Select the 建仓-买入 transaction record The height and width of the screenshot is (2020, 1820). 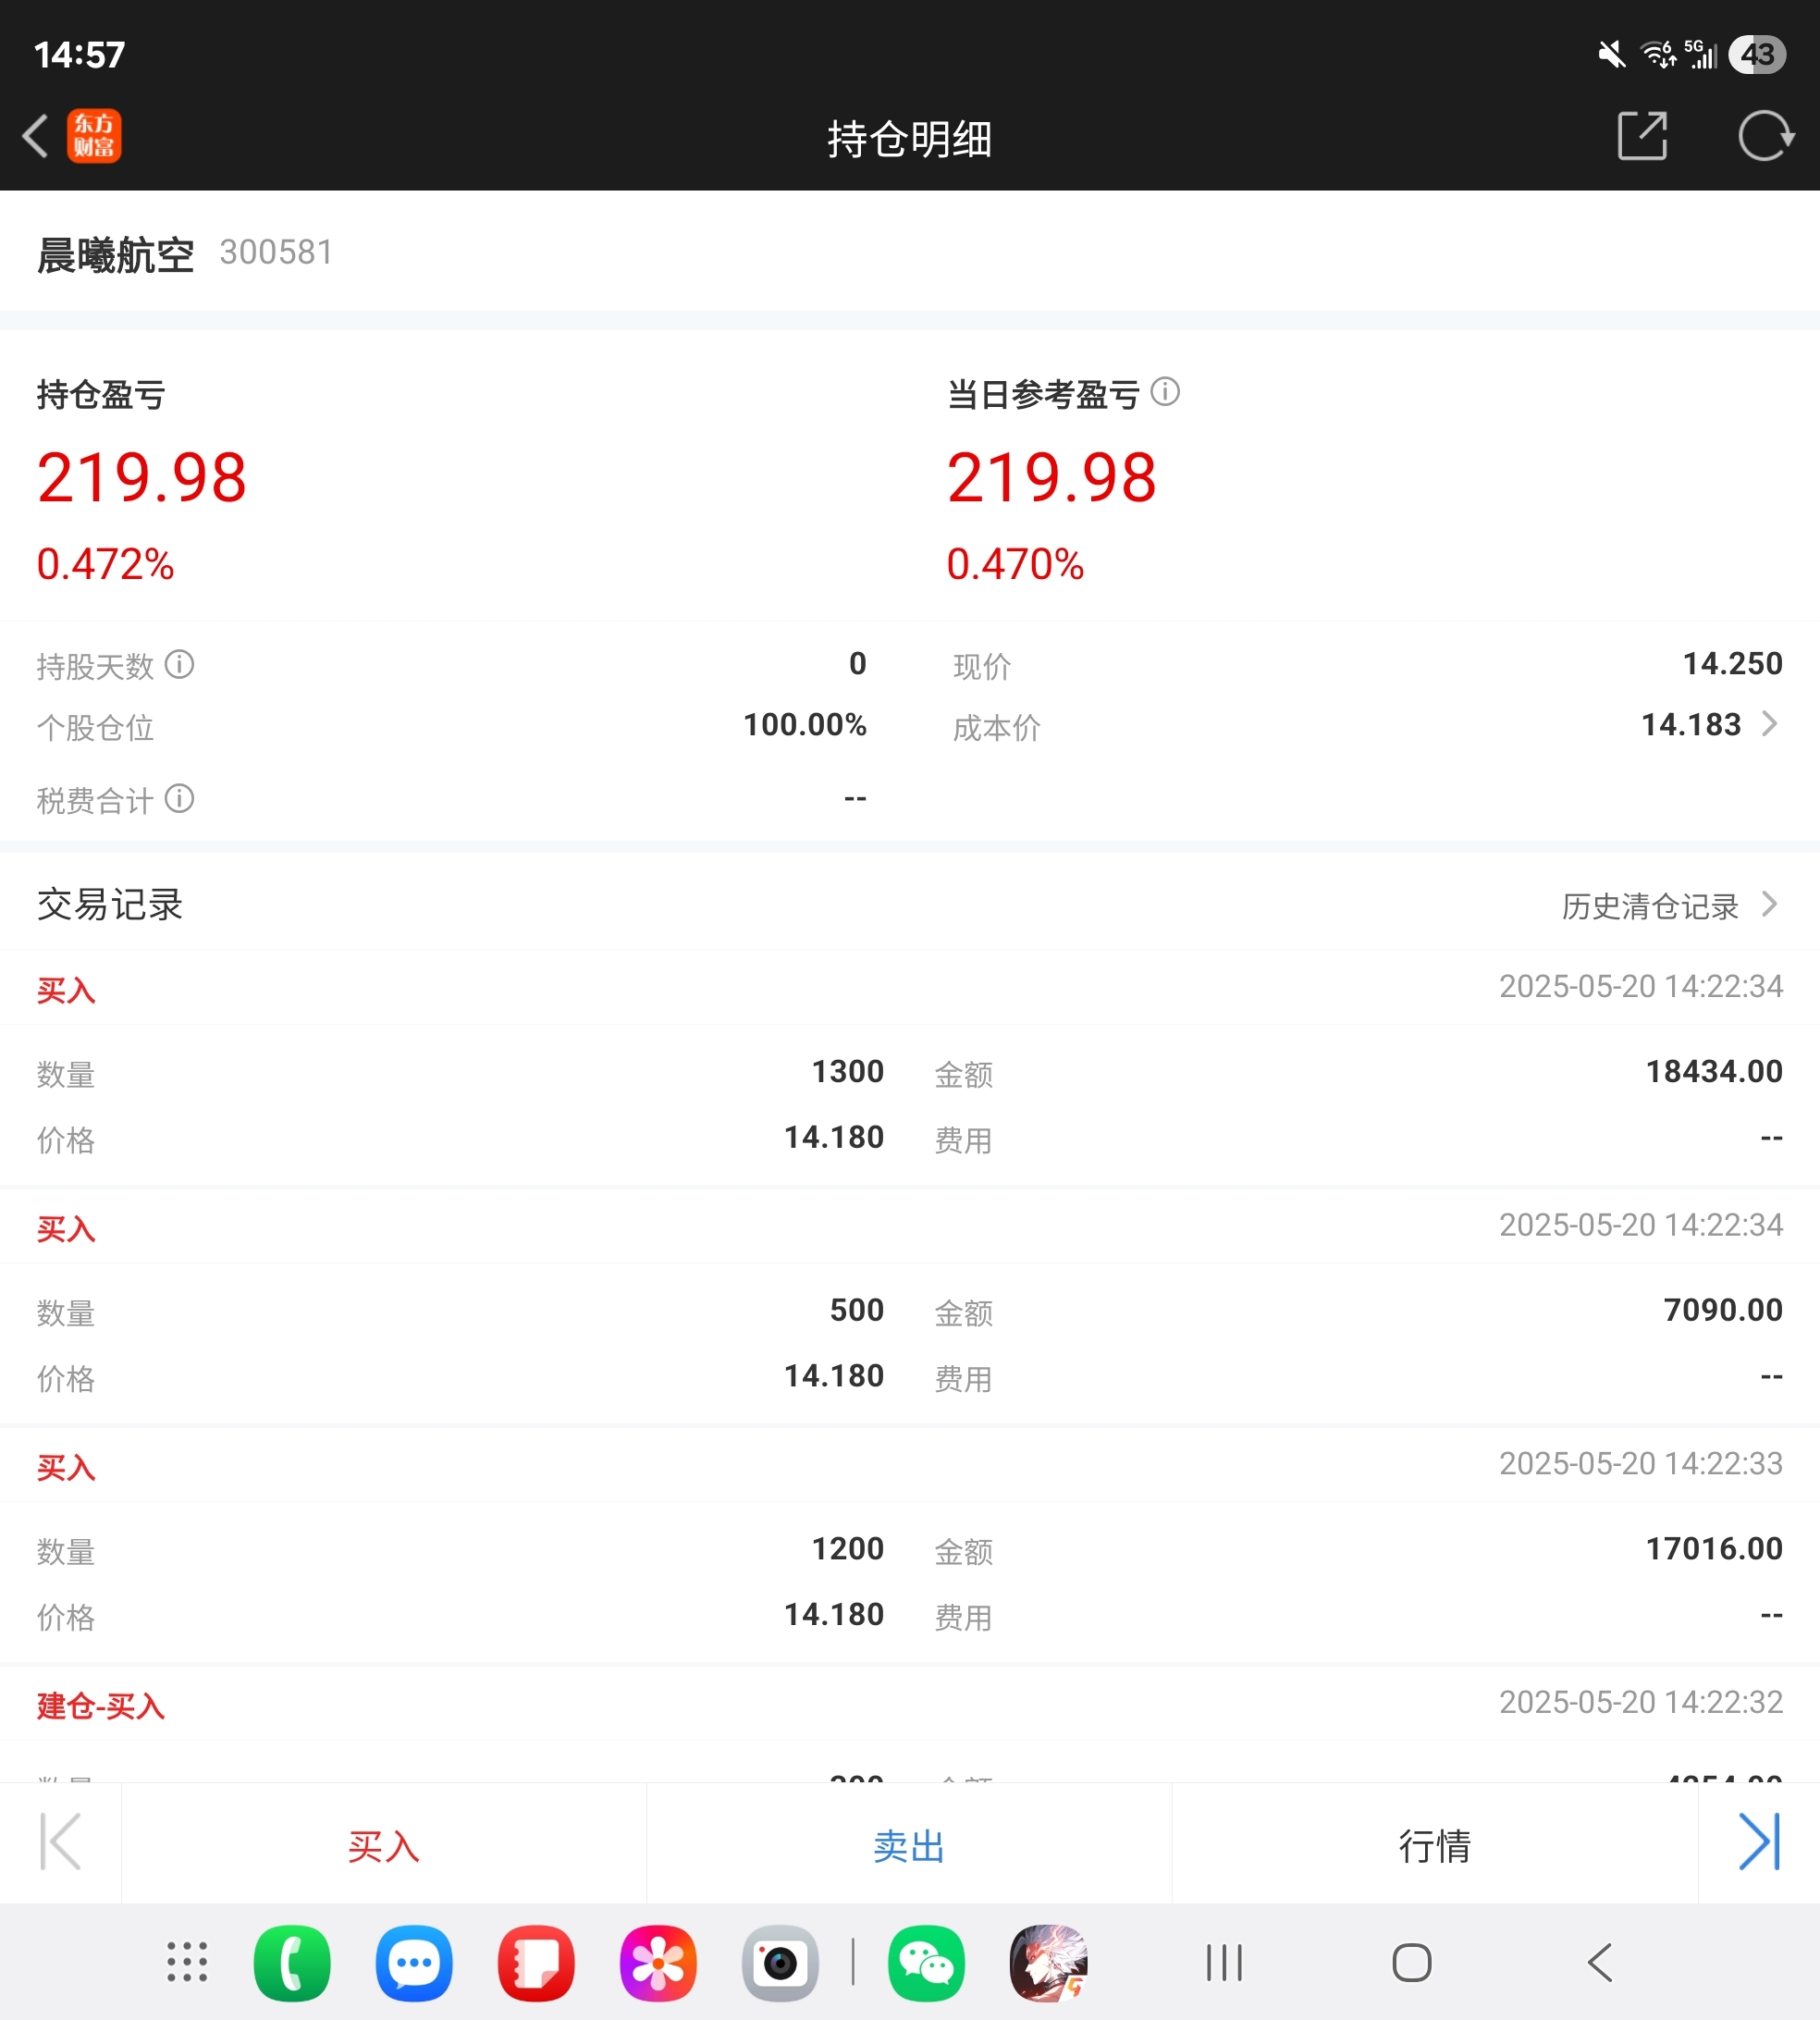pyautogui.click(x=100, y=1706)
